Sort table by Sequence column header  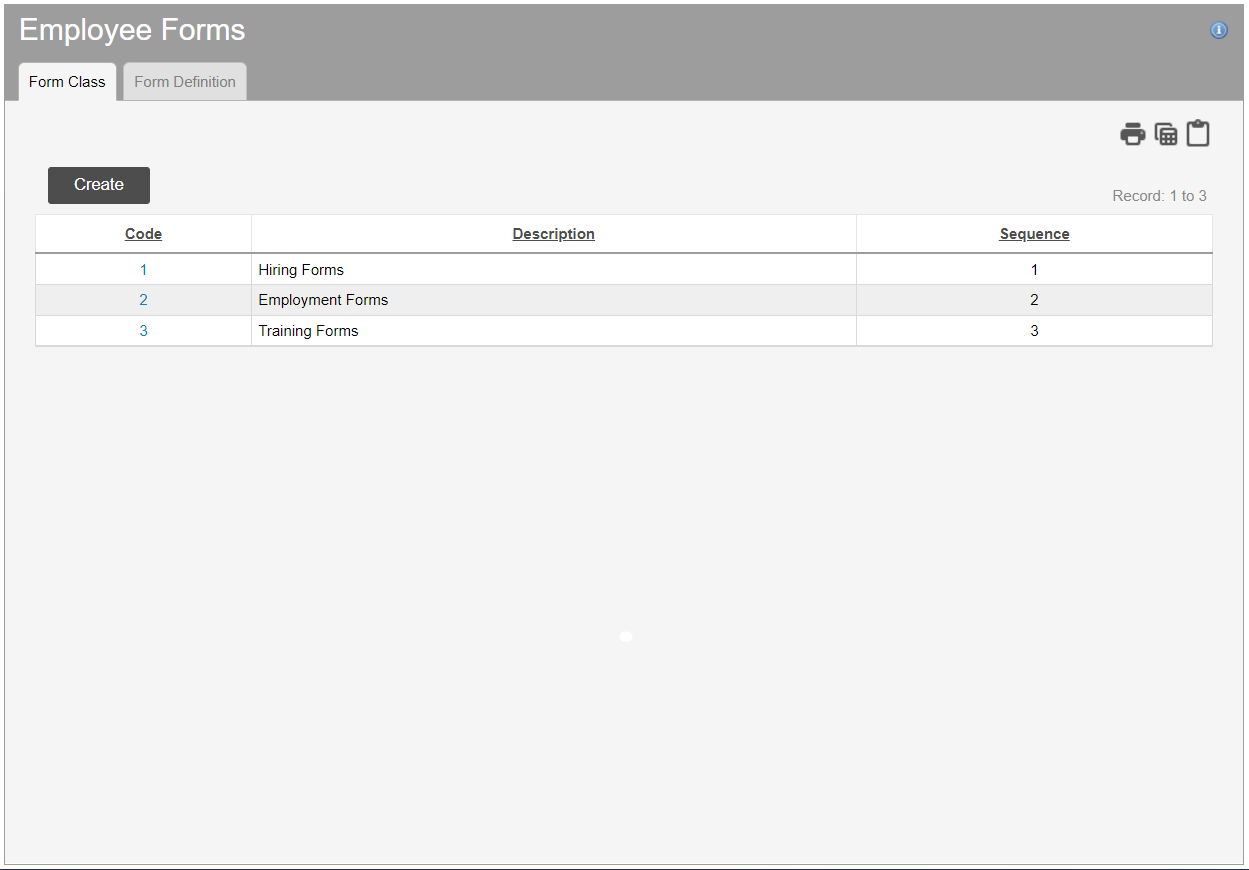click(x=1034, y=234)
